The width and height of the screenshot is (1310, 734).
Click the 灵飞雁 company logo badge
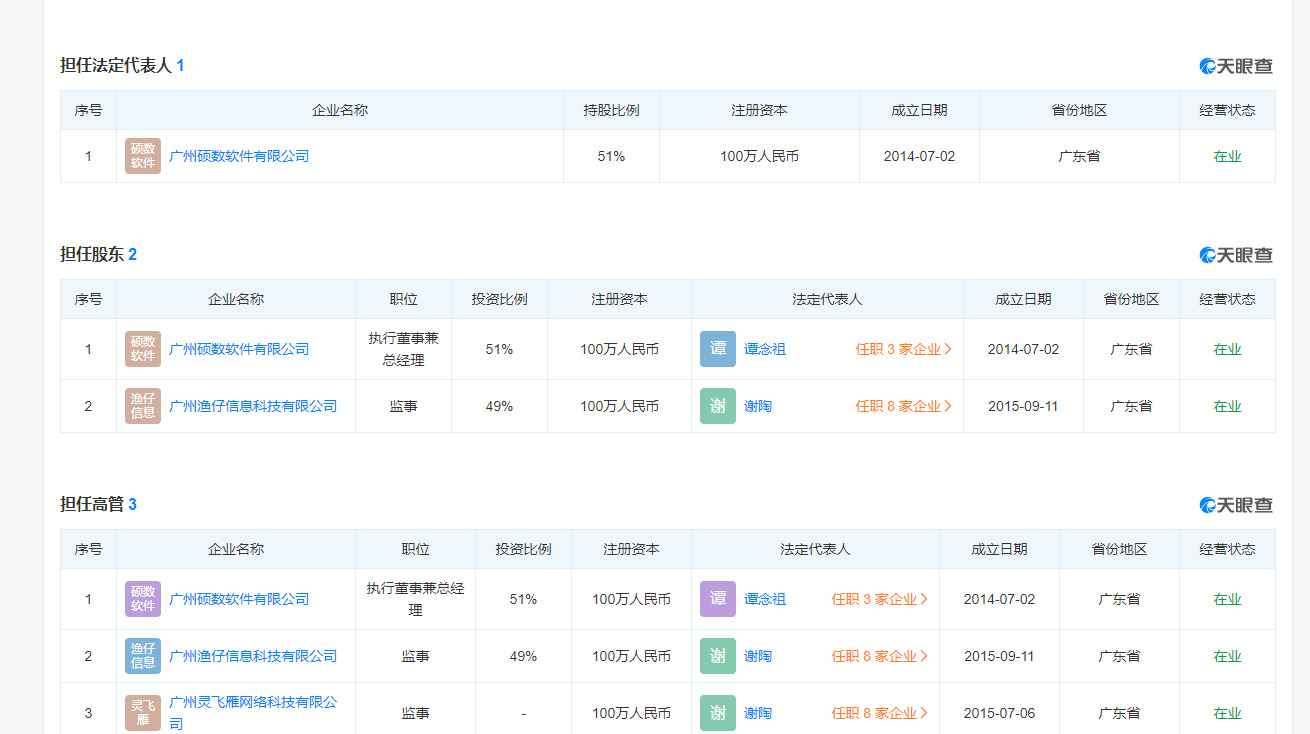[x=143, y=713]
